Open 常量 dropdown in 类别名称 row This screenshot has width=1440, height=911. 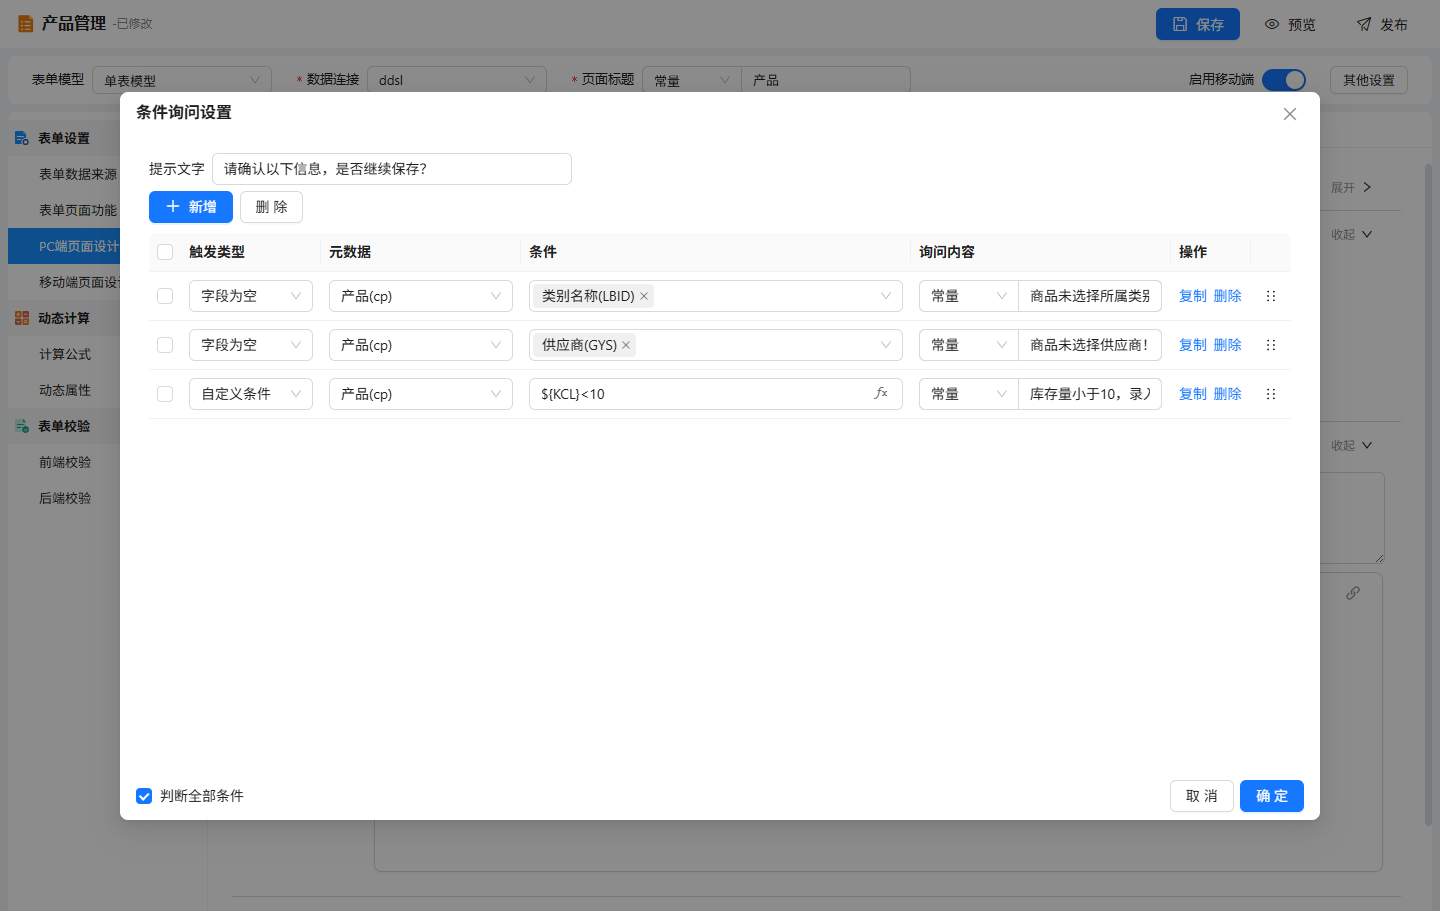(969, 296)
